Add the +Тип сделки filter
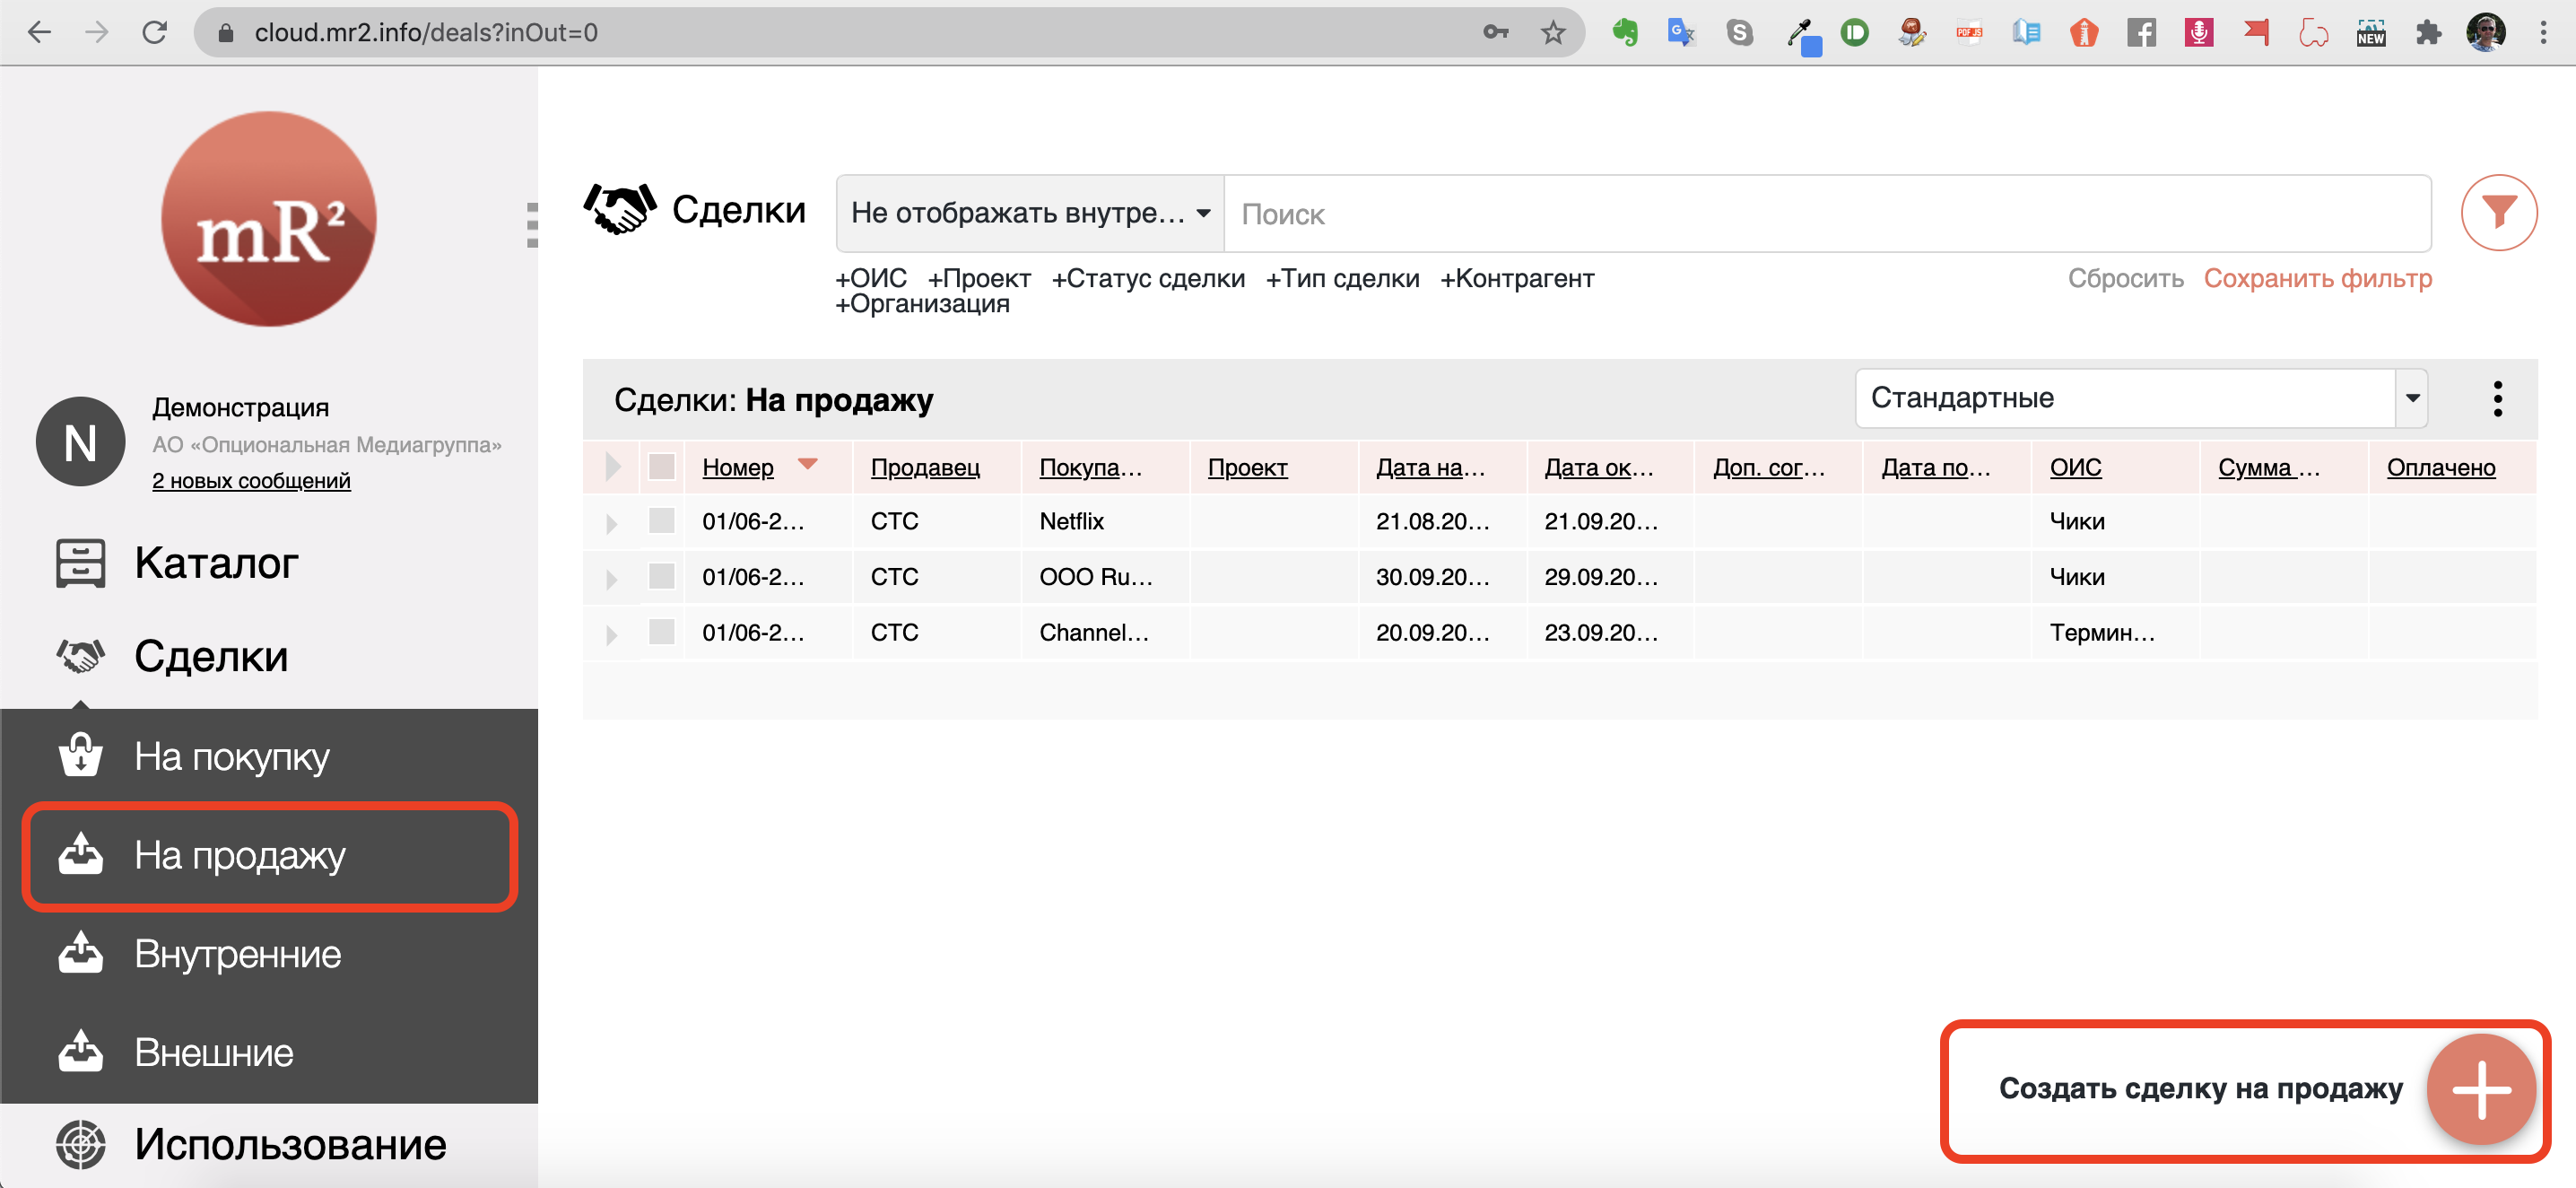 click(1341, 278)
